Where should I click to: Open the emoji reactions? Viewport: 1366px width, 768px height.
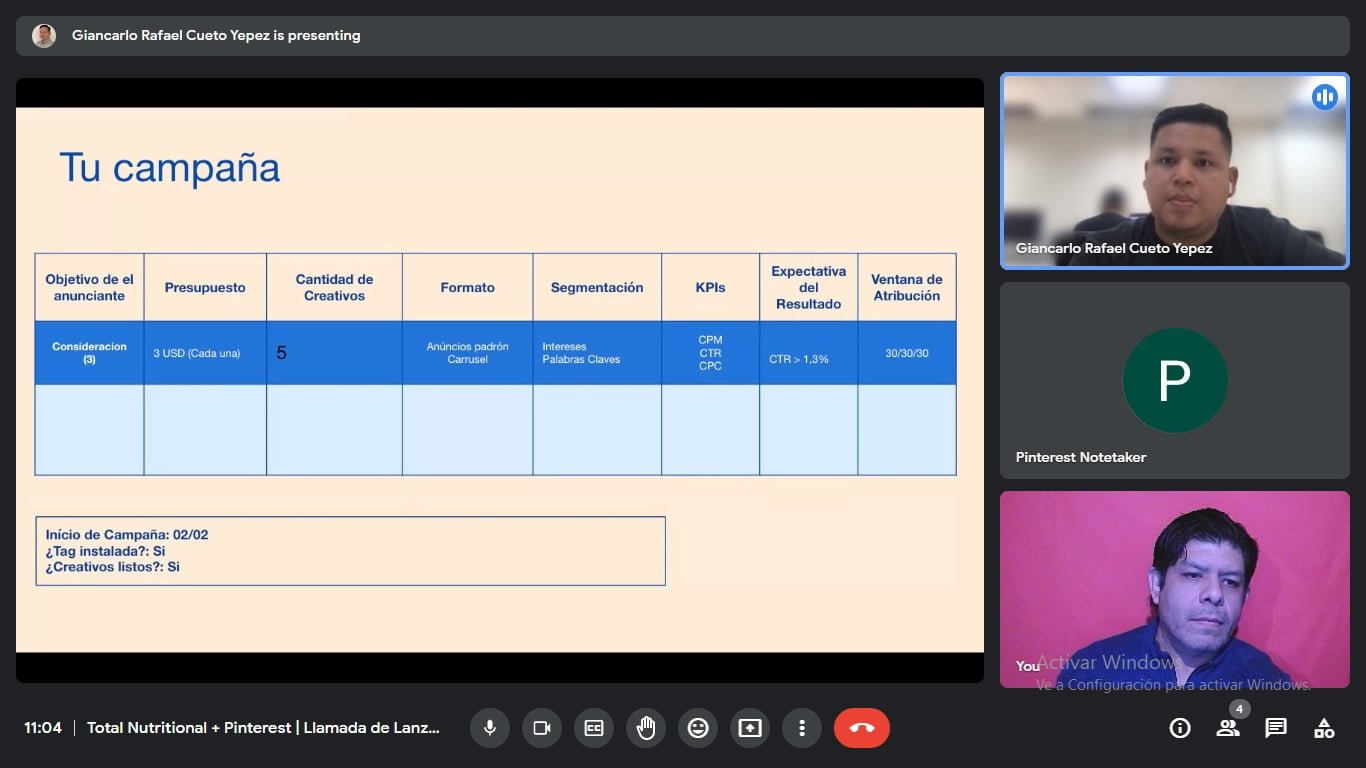pos(698,728)
